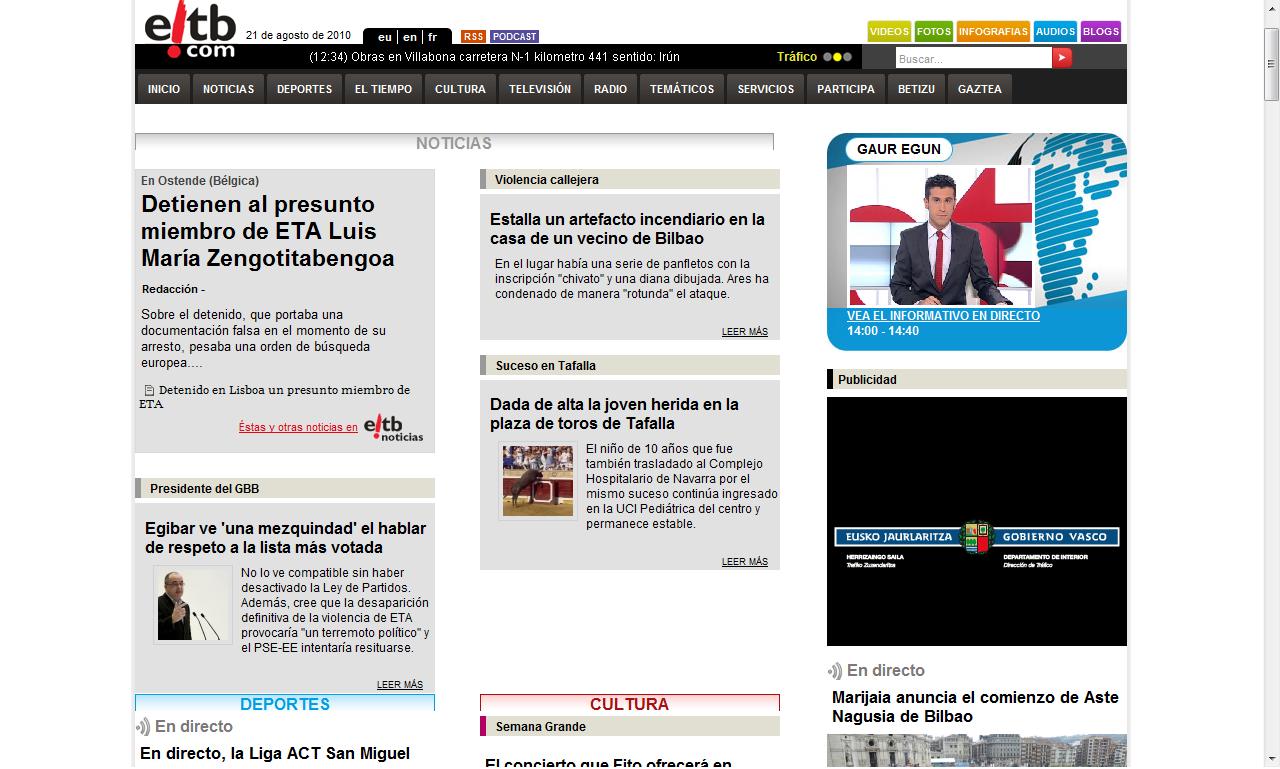Click the Tafalla bullring photo thumbnail
Image resolution: width=1280 pixels, height=769 pixels.
[x=538, y=481]
